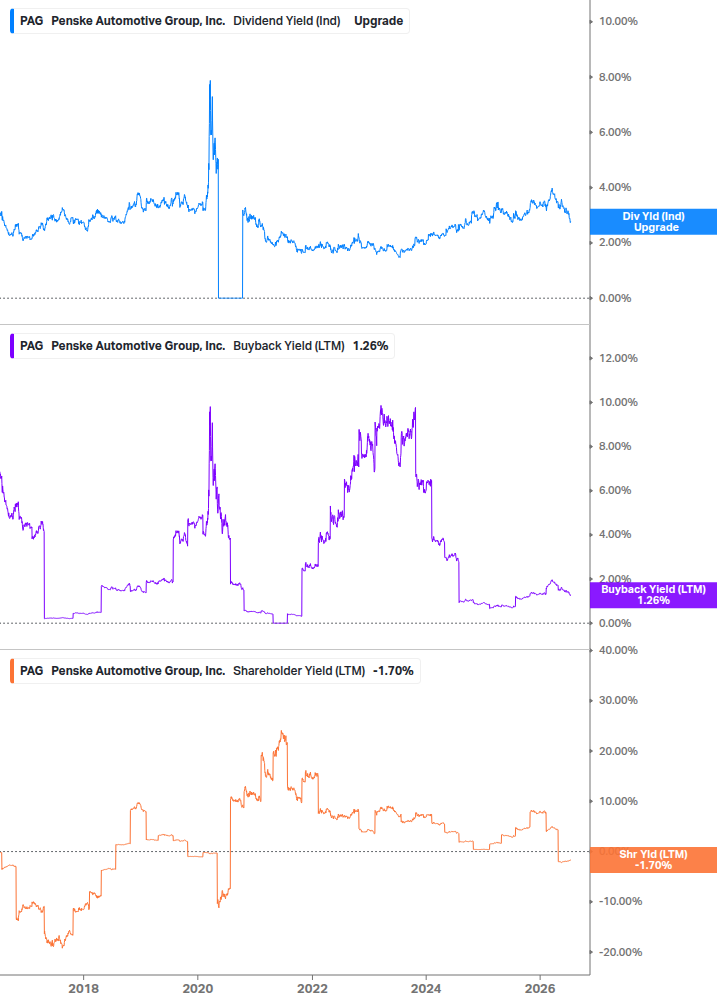Image resolution: width=717 pixels, height=1005 pixels.
Task: Click the 8.00% label on dividend yield axis
Action: (615, 77)
